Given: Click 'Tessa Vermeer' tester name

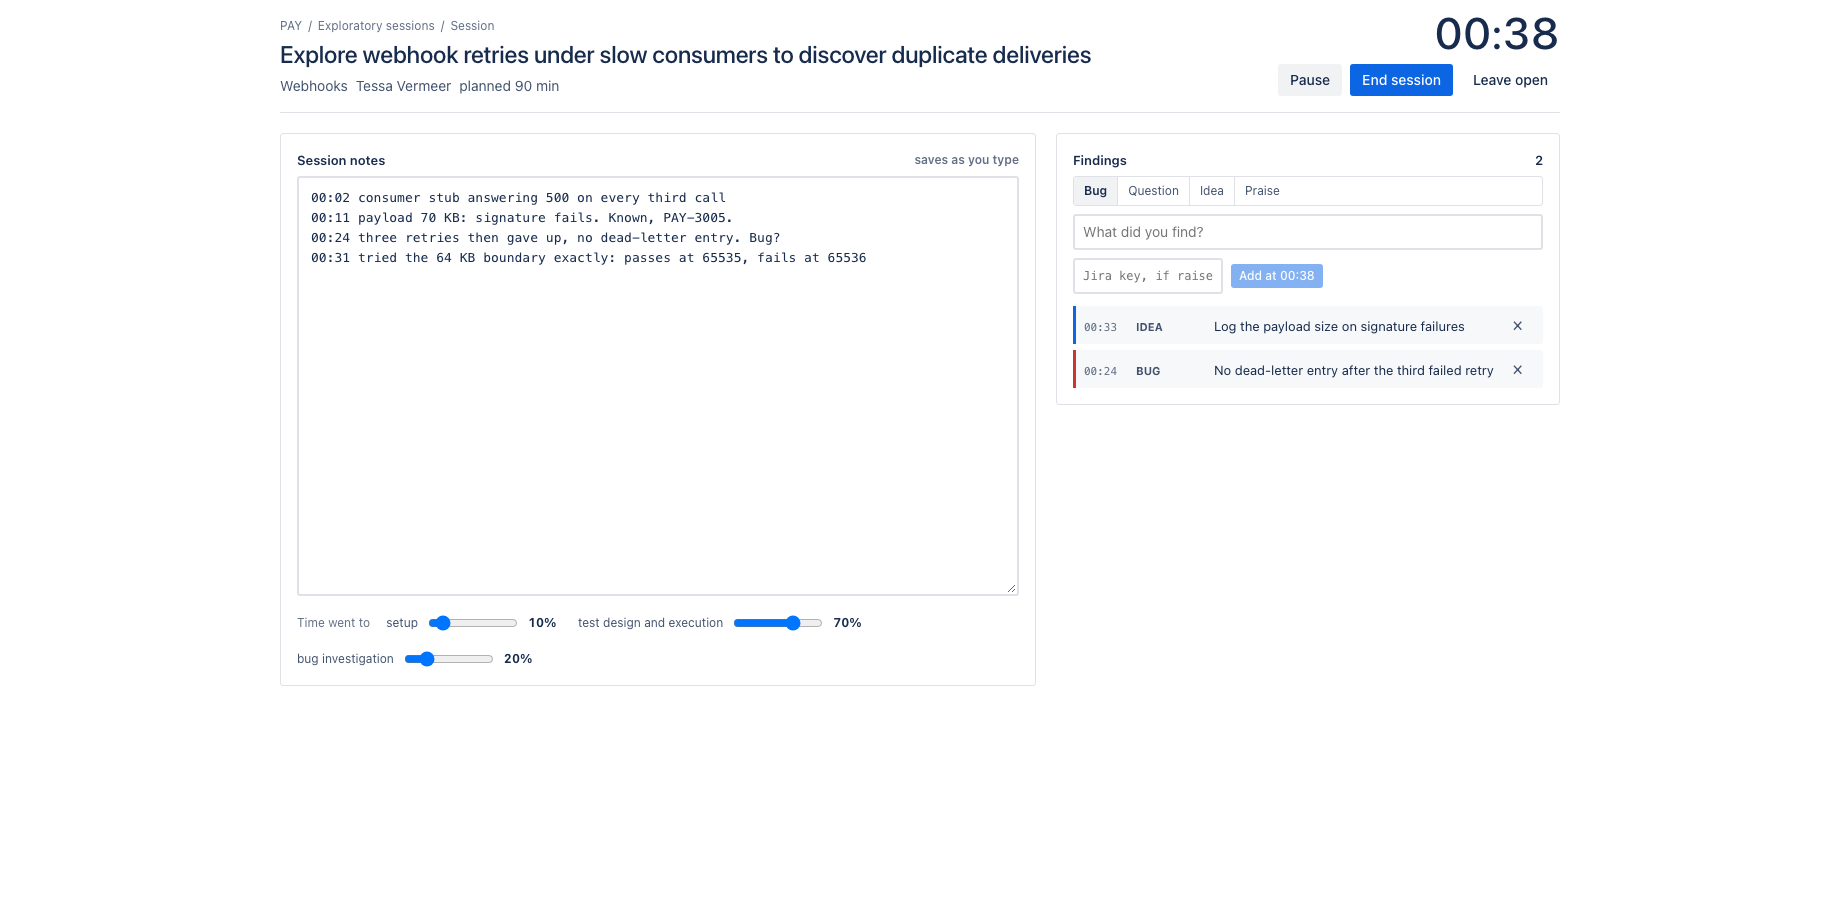Looking at the screenshot, I should [x=403, y=86].
